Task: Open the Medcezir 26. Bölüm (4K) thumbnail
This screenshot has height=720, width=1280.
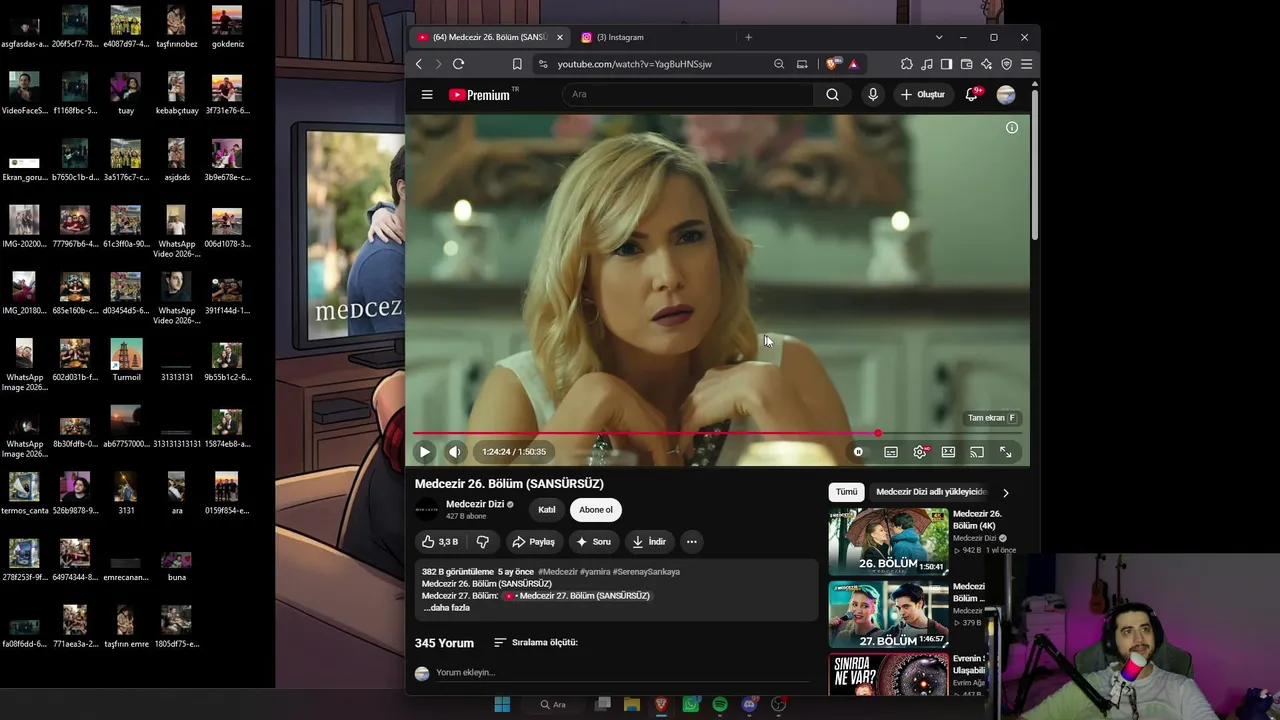Action: (888, 542)
